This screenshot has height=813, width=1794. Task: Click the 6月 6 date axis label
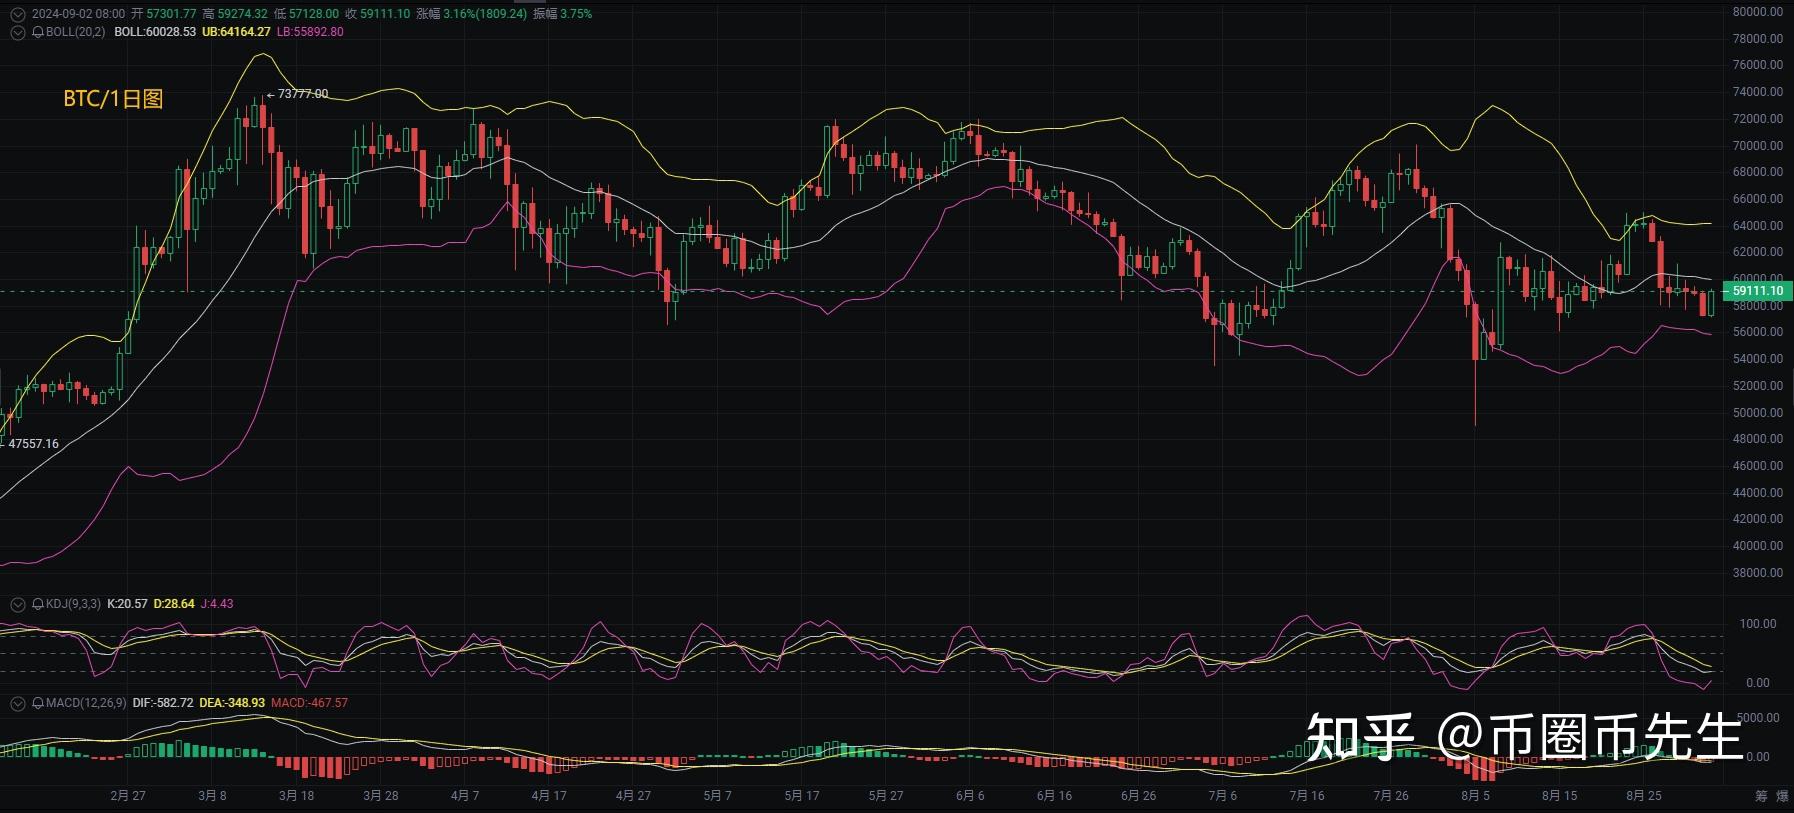970,796
